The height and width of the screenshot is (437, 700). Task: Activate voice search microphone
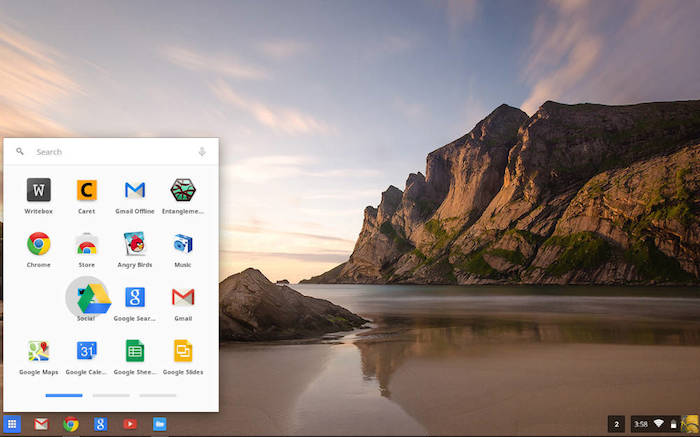pyautogui.click(x=202, y=152)
